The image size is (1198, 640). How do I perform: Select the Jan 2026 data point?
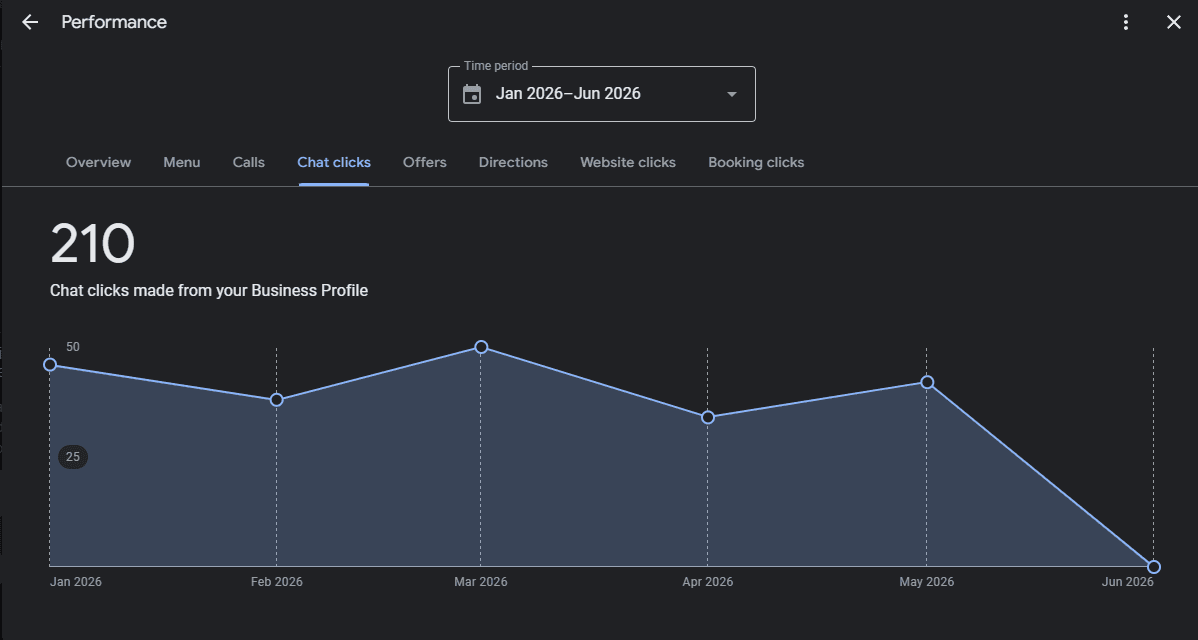[50, 365]
